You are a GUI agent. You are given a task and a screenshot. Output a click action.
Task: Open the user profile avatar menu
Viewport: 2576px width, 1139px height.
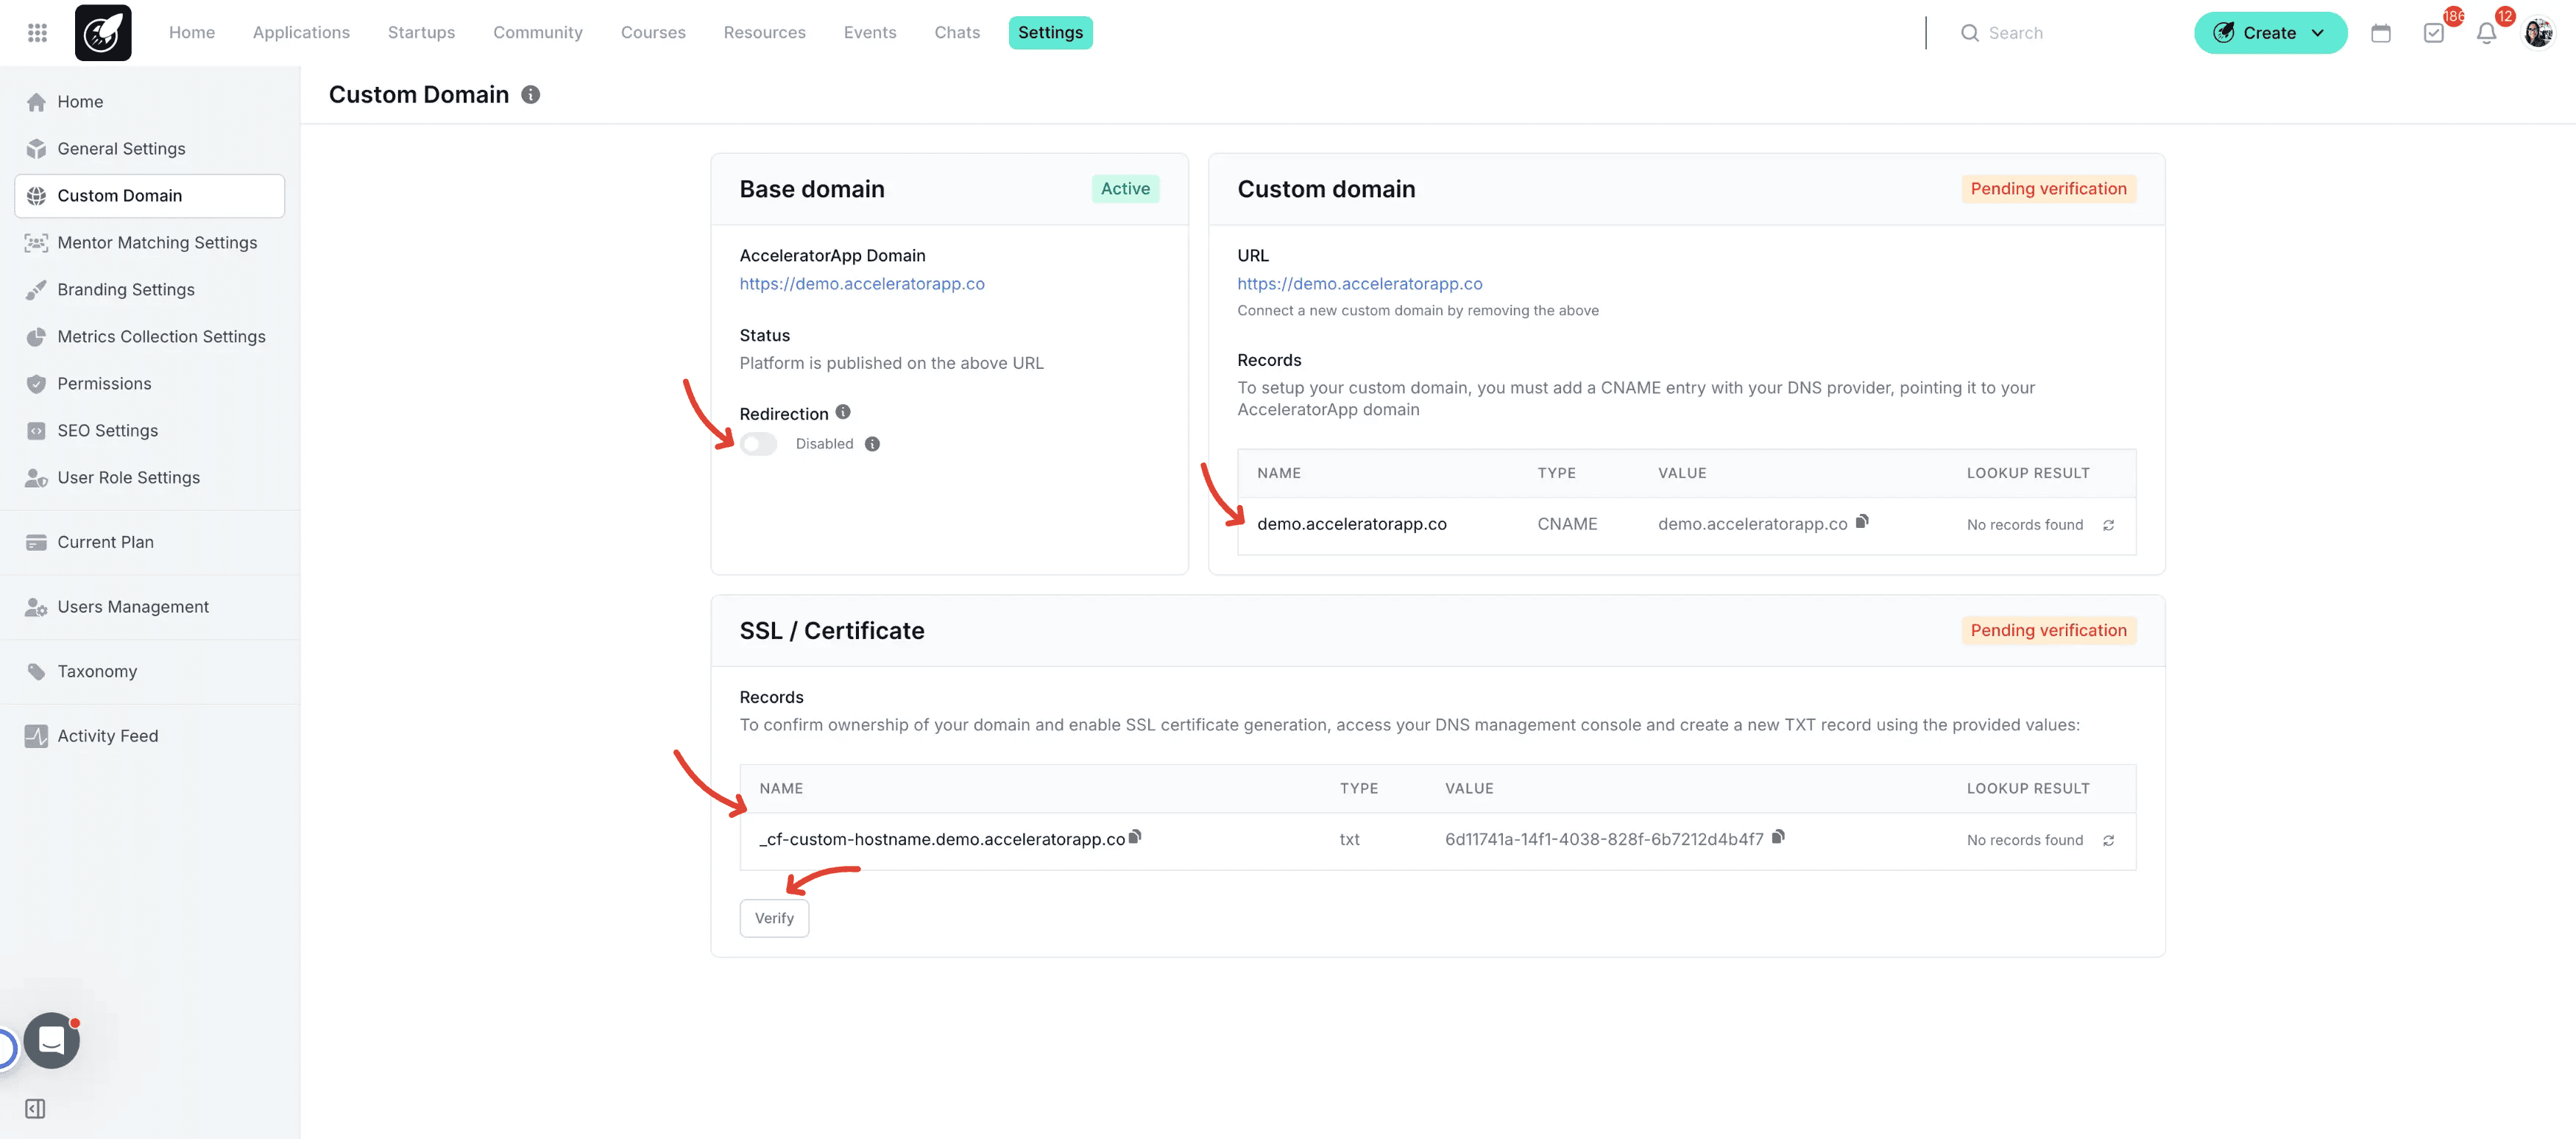(x=2538, y=33)
